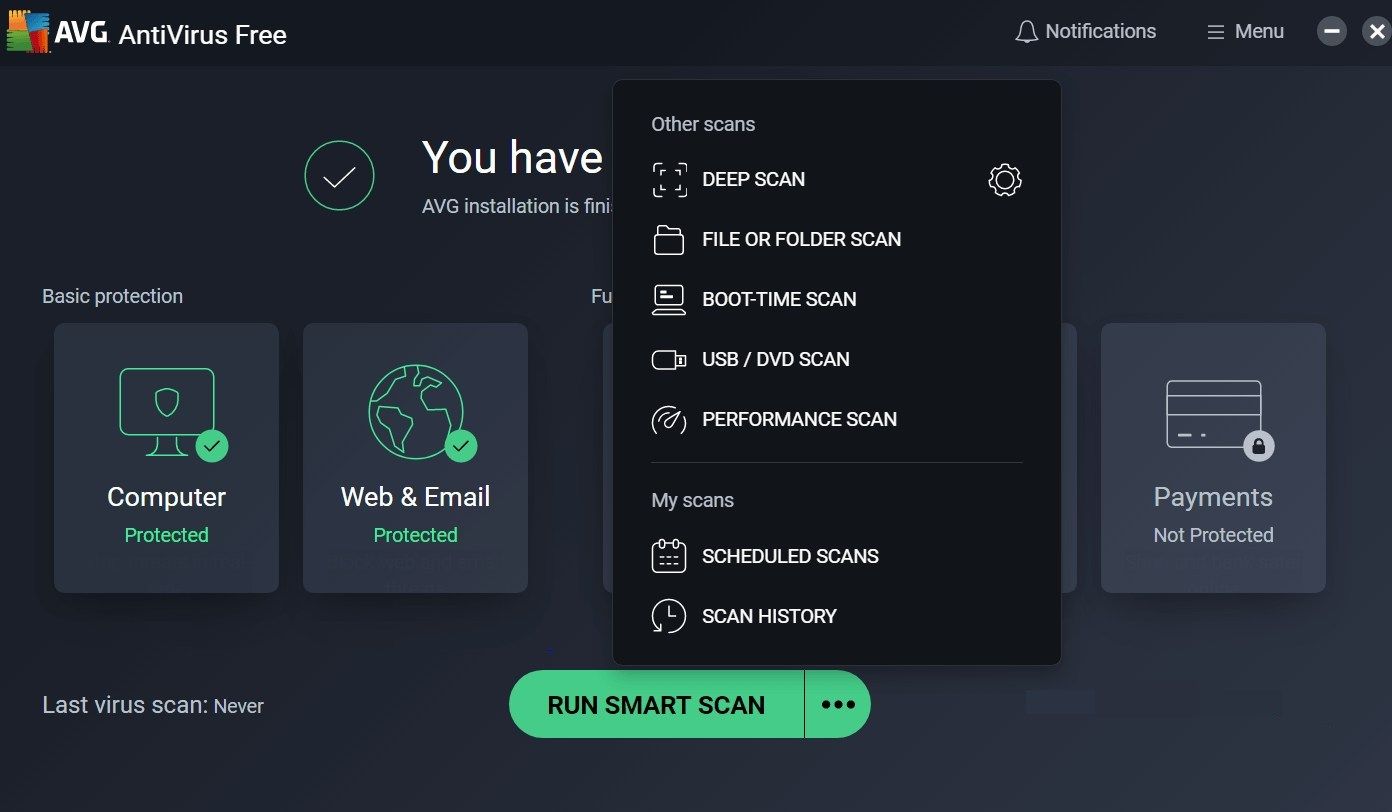
Task: Select DEEP SCAN from the menu
Action: [754, 180]
